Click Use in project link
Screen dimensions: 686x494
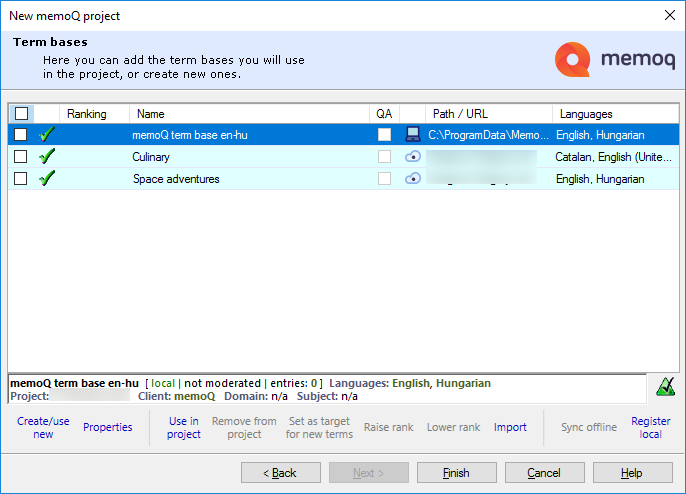click(x=183, y=428)
